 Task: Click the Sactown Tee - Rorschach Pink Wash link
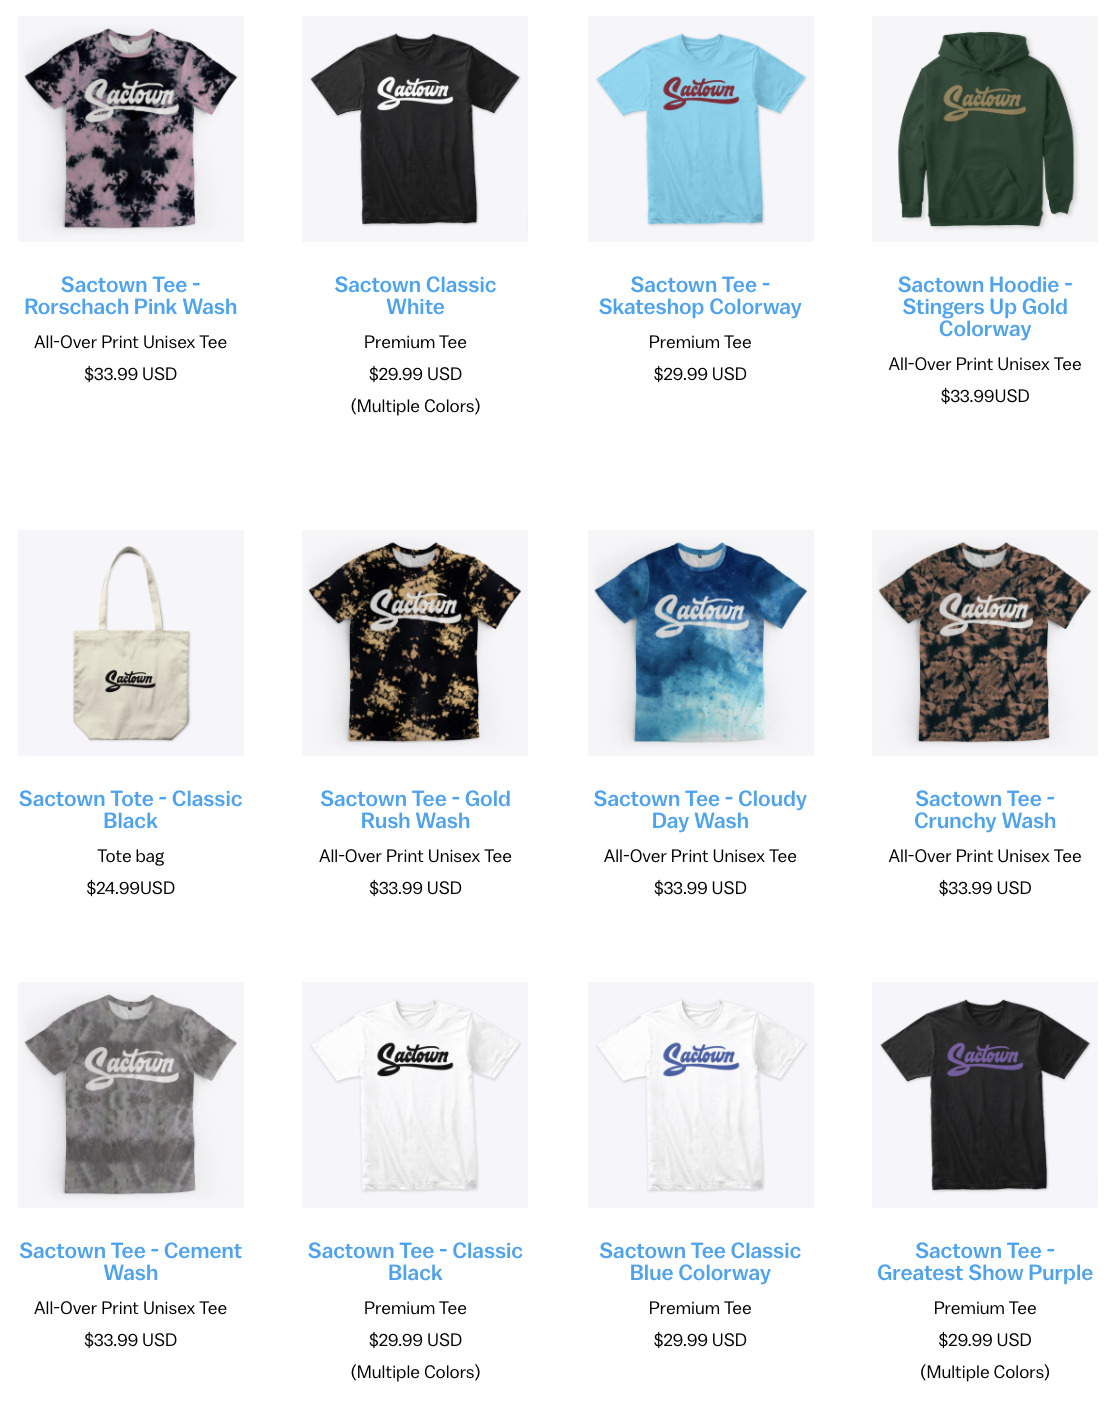click(x=131, y=296)
